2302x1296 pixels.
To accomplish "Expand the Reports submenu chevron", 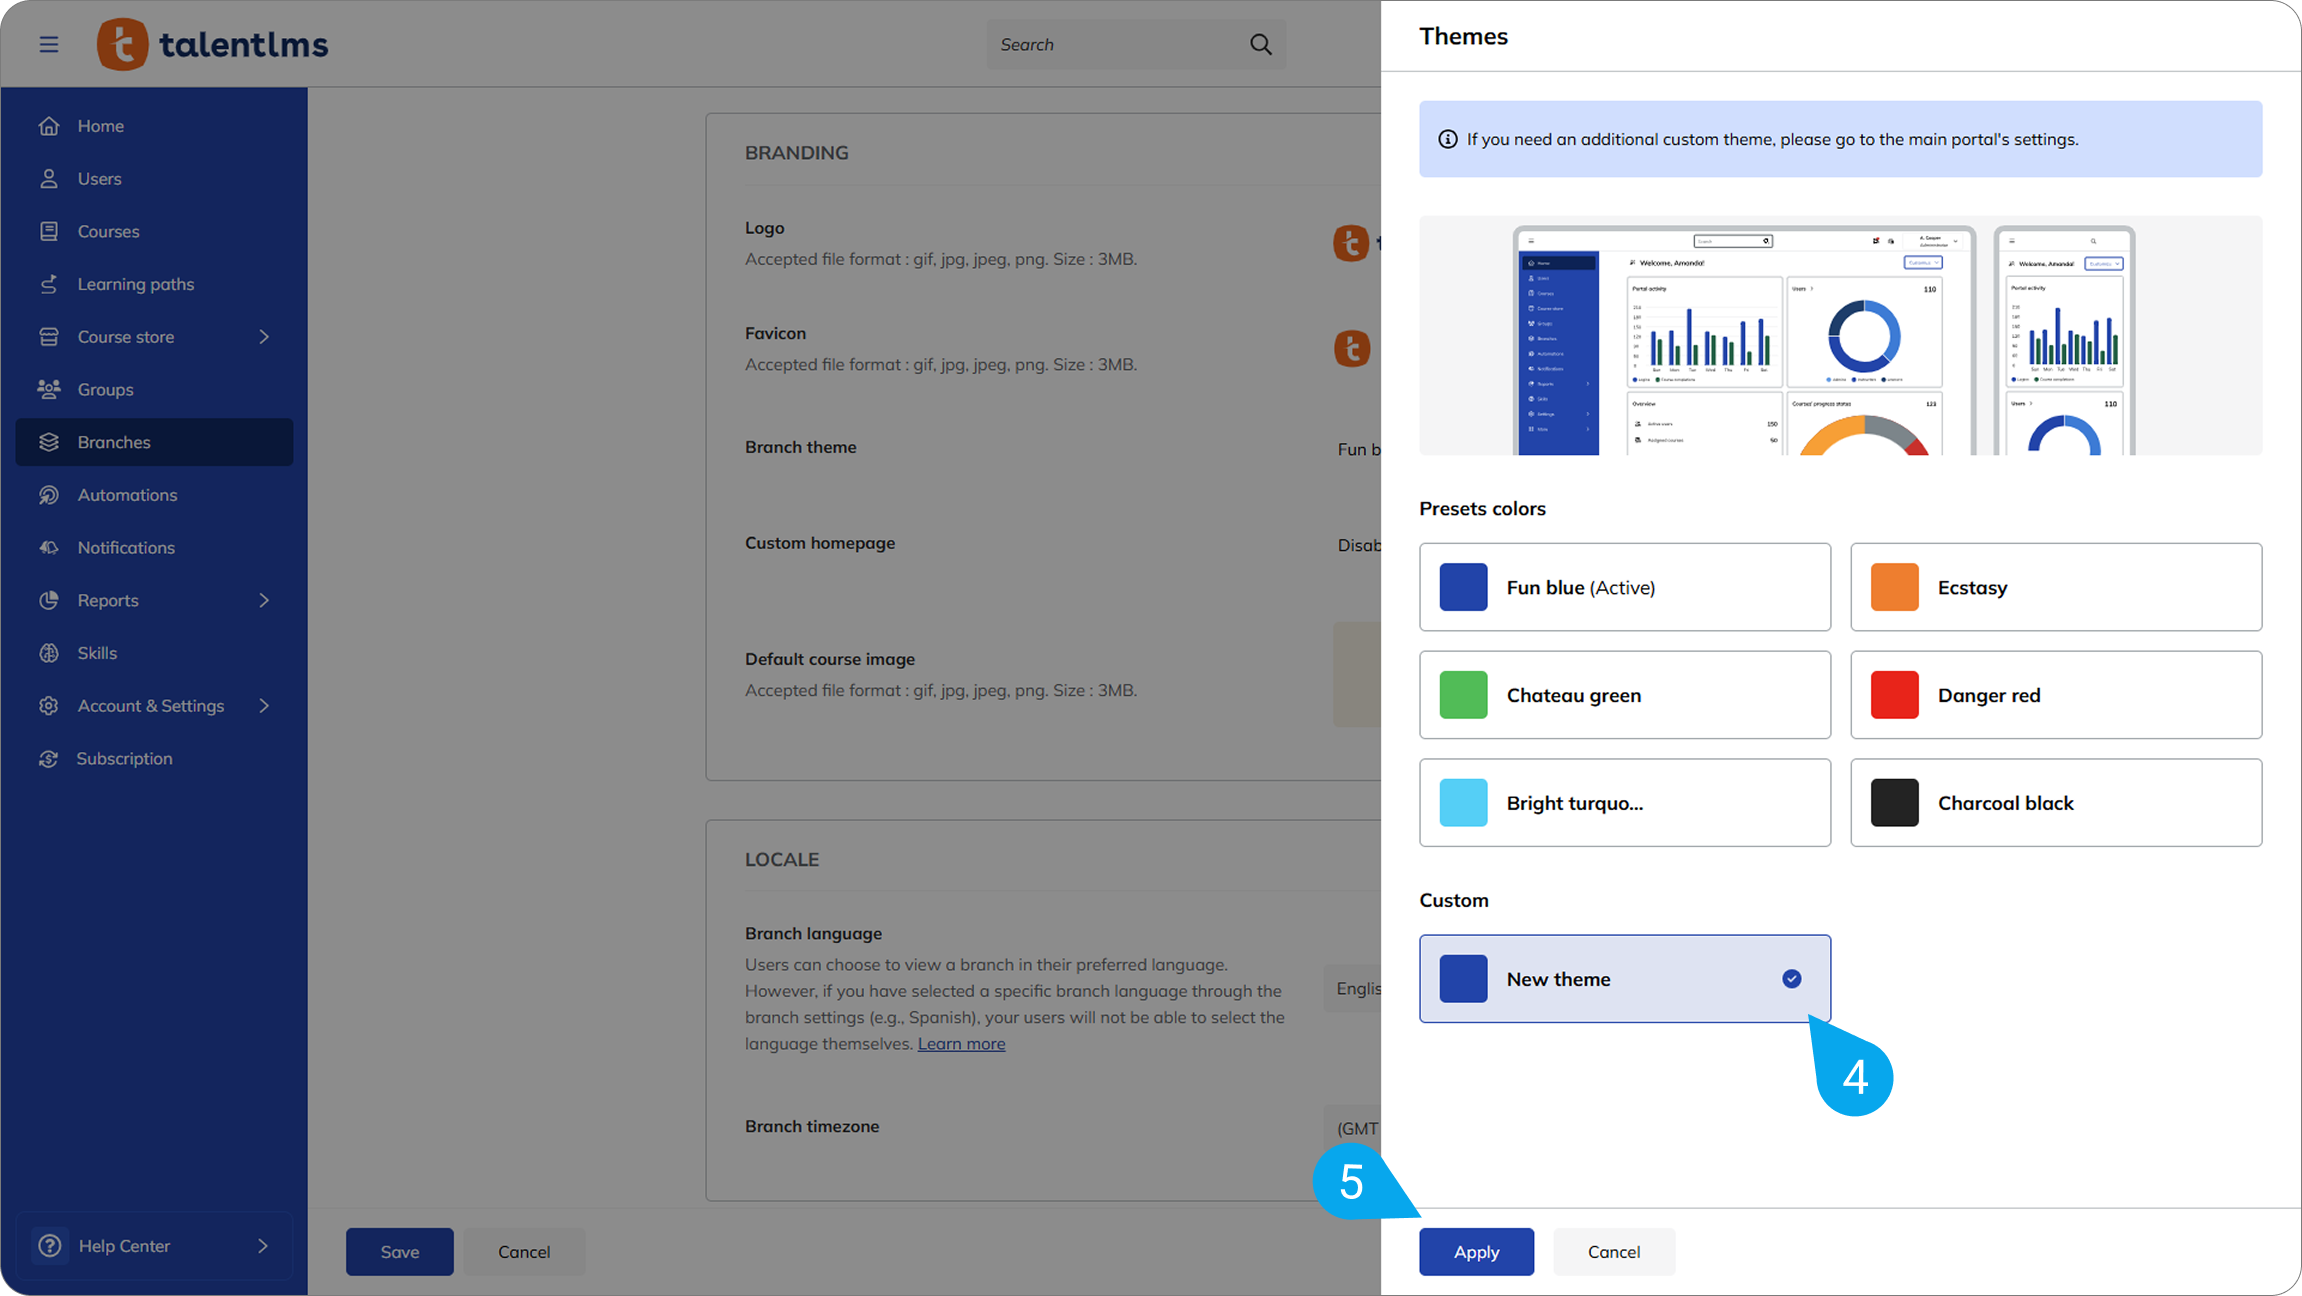I will pos(264,600).
